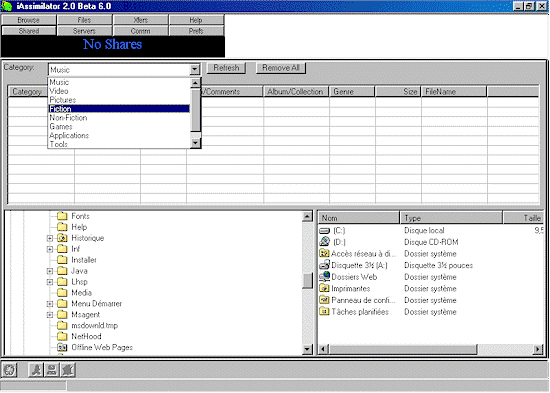Click the Tâches planifiées icon
Image resolution: width=550 pixels, height=393 pixels.
point(324,312)
